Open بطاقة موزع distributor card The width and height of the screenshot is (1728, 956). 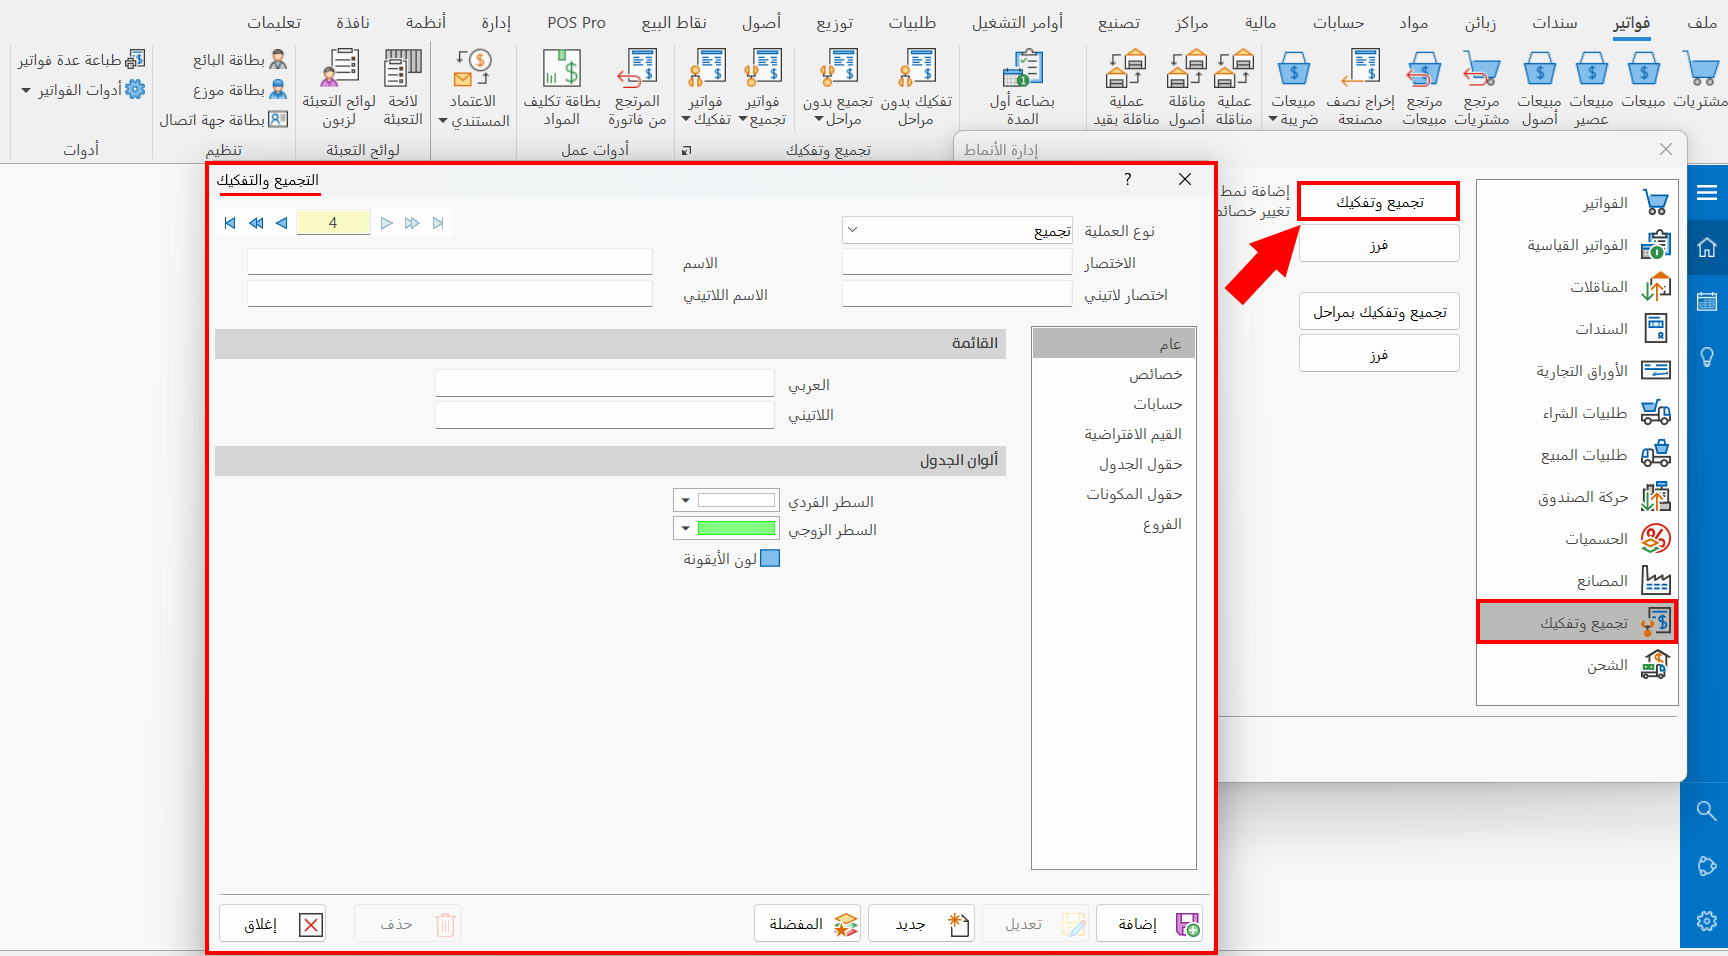click(240, 90)
